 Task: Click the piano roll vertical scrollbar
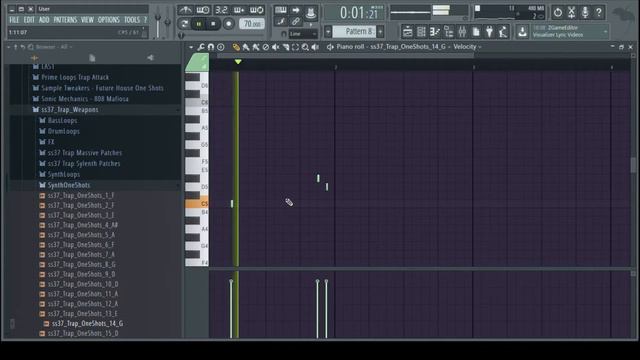633,165
